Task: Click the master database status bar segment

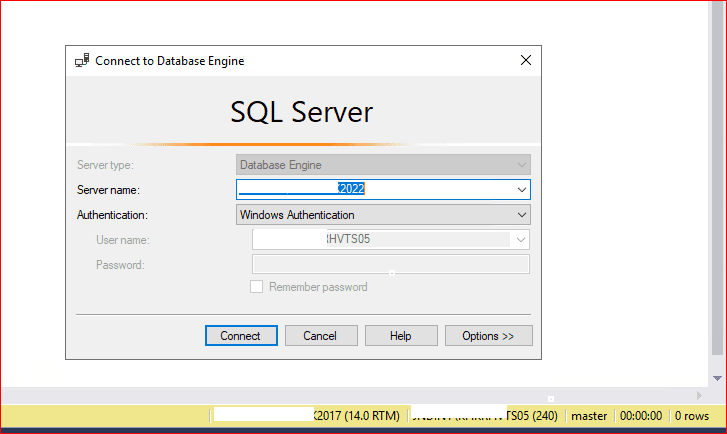Action: tap(589, 416)
